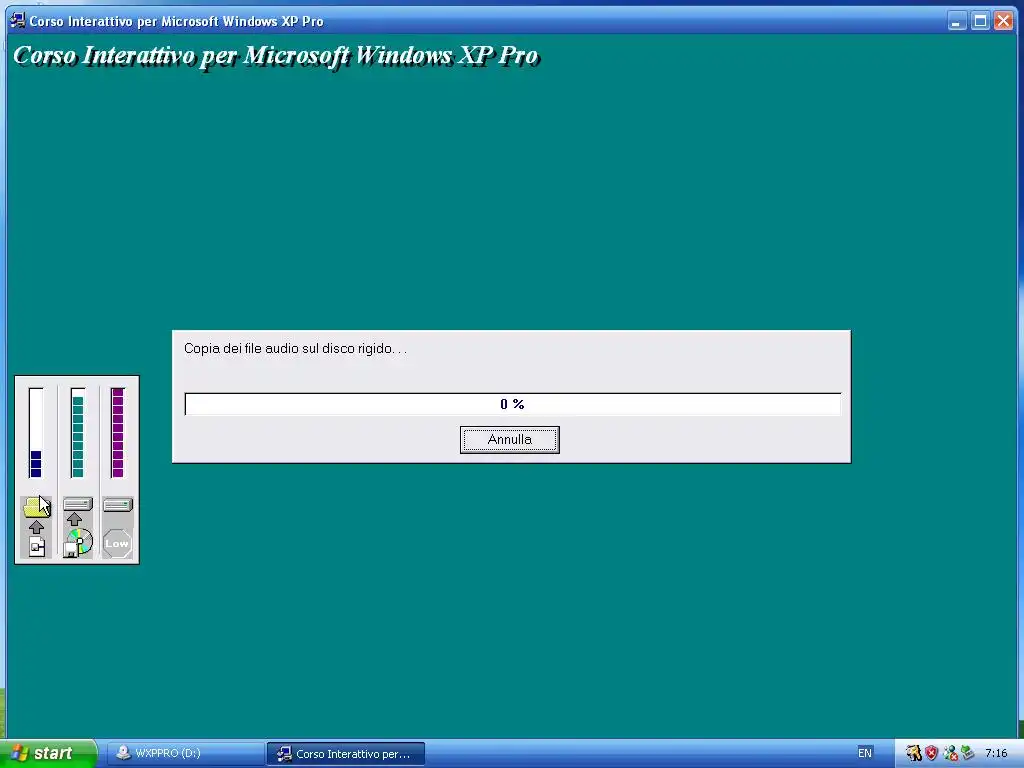The image size is (1024, 768).
Task: Maximize the Corso Interattivo window
Action: 980,21
